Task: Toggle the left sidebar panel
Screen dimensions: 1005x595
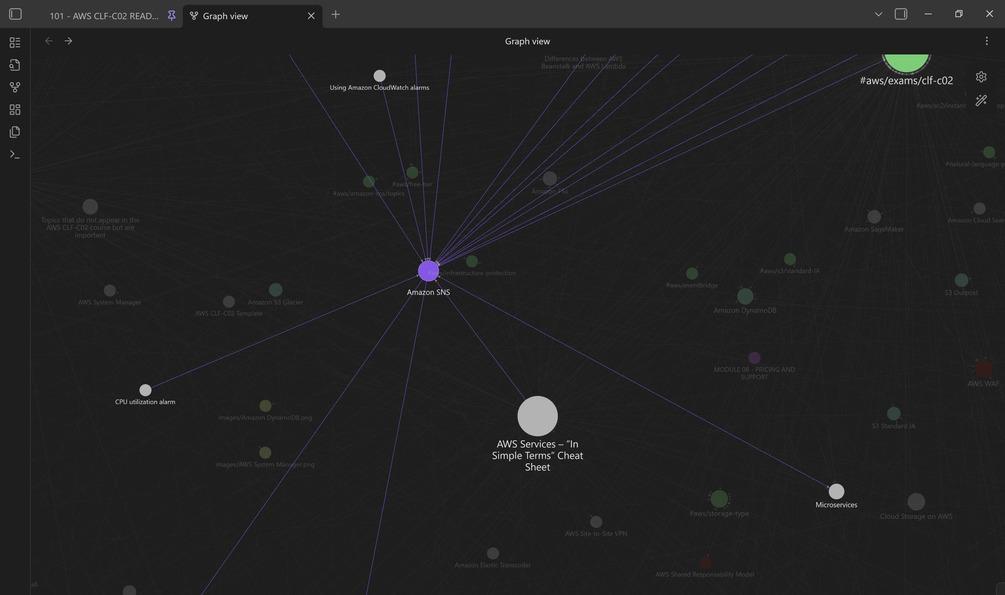Action: pos(15,14)
